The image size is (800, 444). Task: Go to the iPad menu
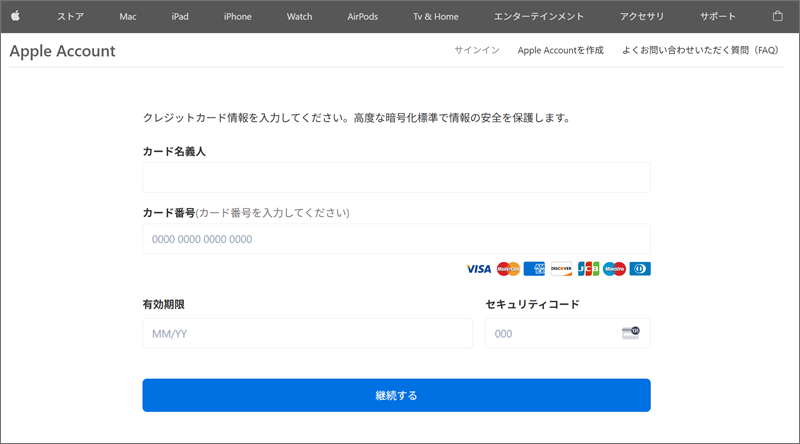[180, 16]
